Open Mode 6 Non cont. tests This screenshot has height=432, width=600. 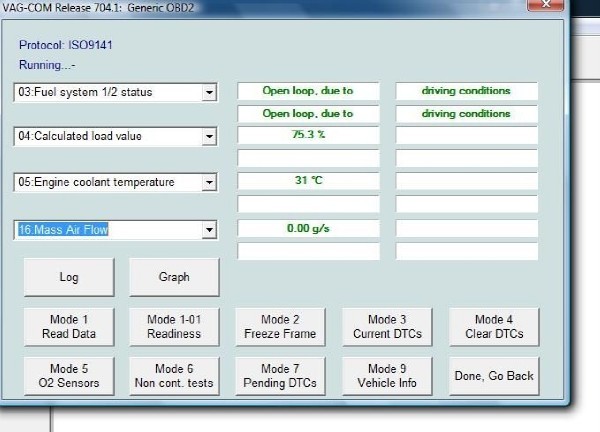click(174, 376)
